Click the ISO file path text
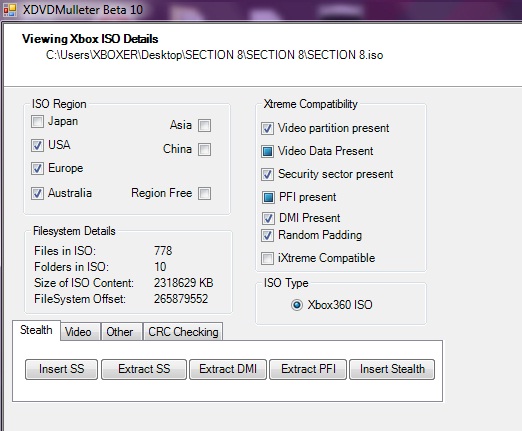 (214, 55)
